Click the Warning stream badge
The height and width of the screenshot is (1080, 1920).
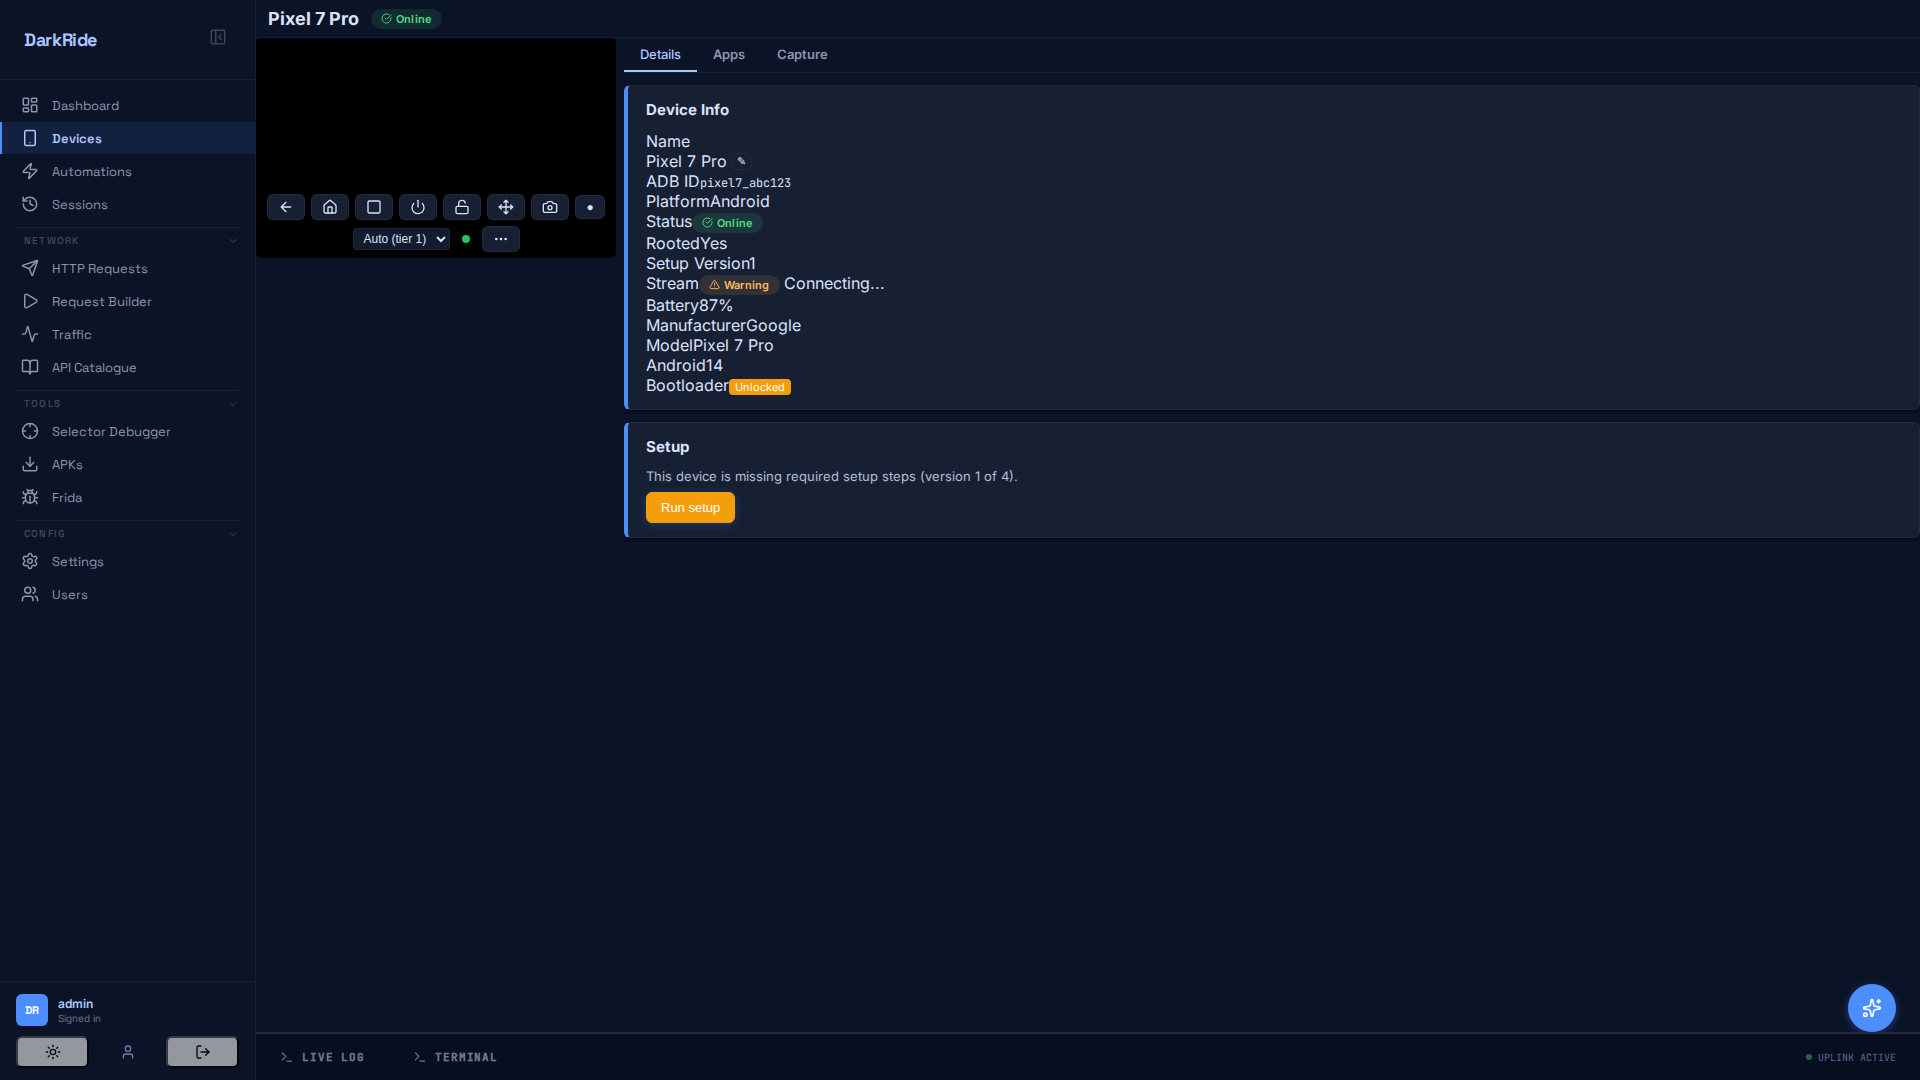click(739, 285)
